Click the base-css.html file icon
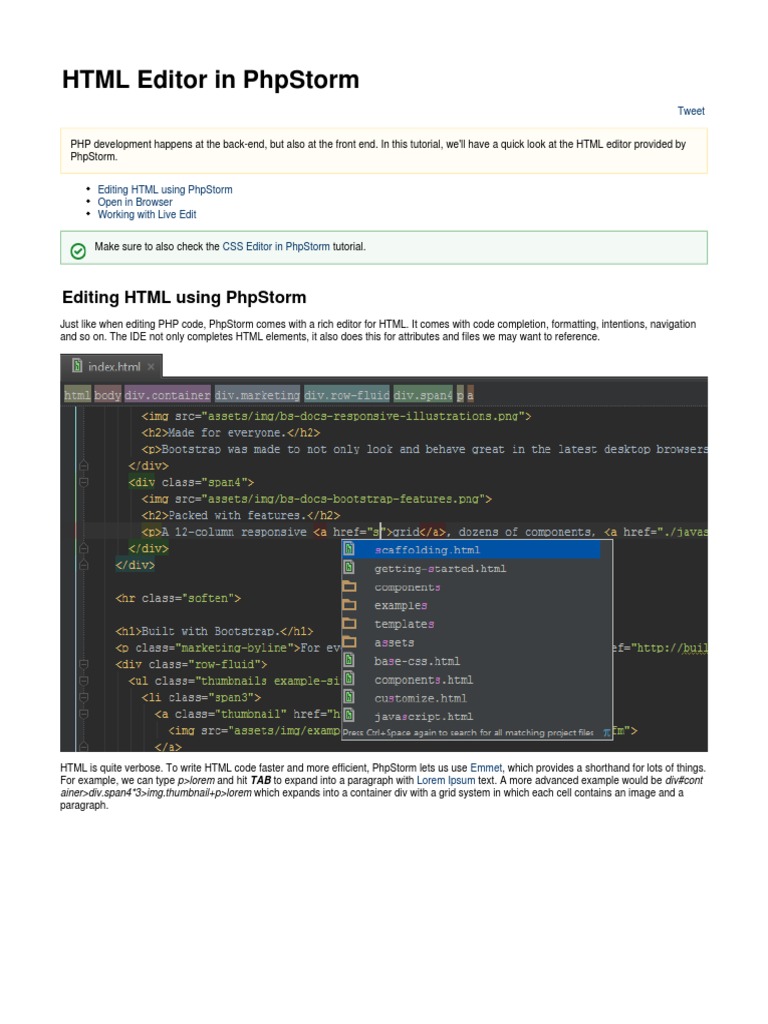Viewport: 768px width, 1024px height. coord(349,660)
